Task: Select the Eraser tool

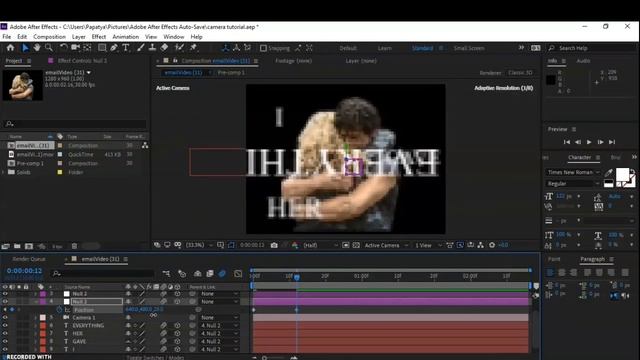Action: pyautogui.click(x=164, y=48)
